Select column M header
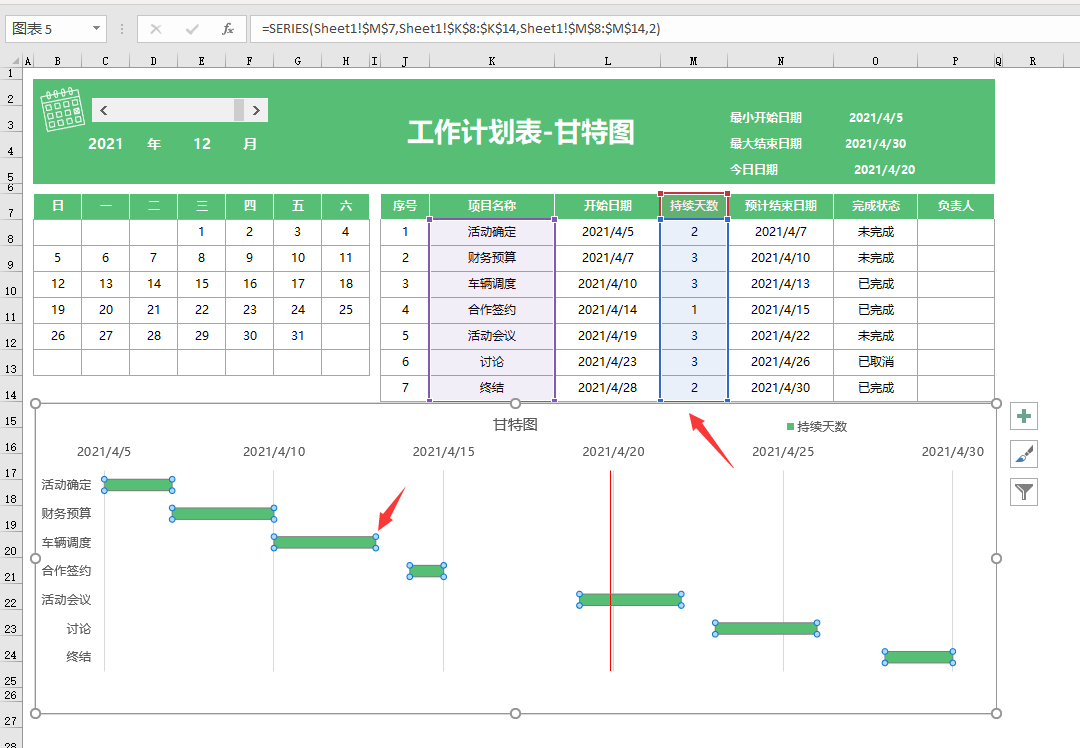Image resolution: width=1080 pixels, height=748 pixels. (694, 61)
